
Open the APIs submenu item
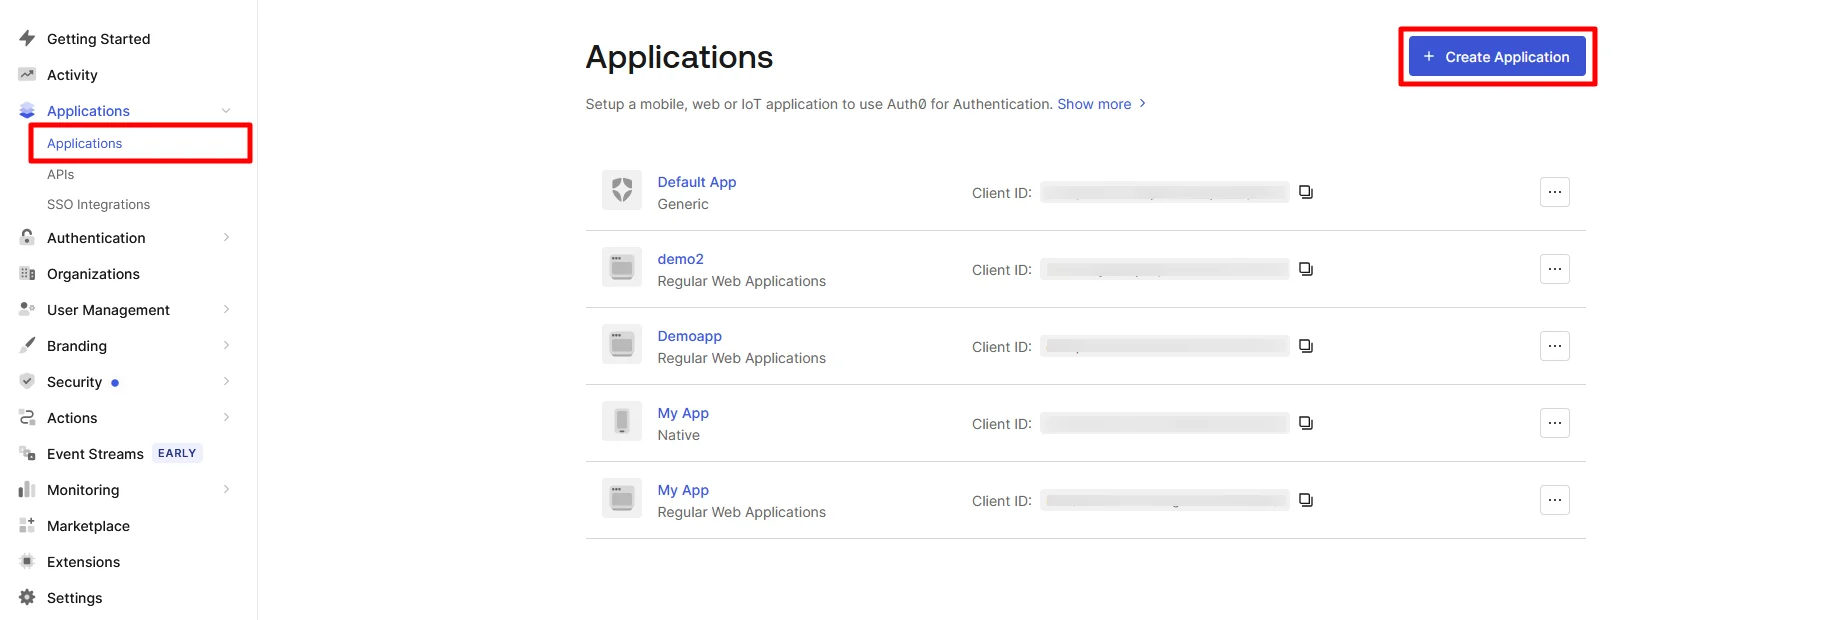click(x=60, y=174)
